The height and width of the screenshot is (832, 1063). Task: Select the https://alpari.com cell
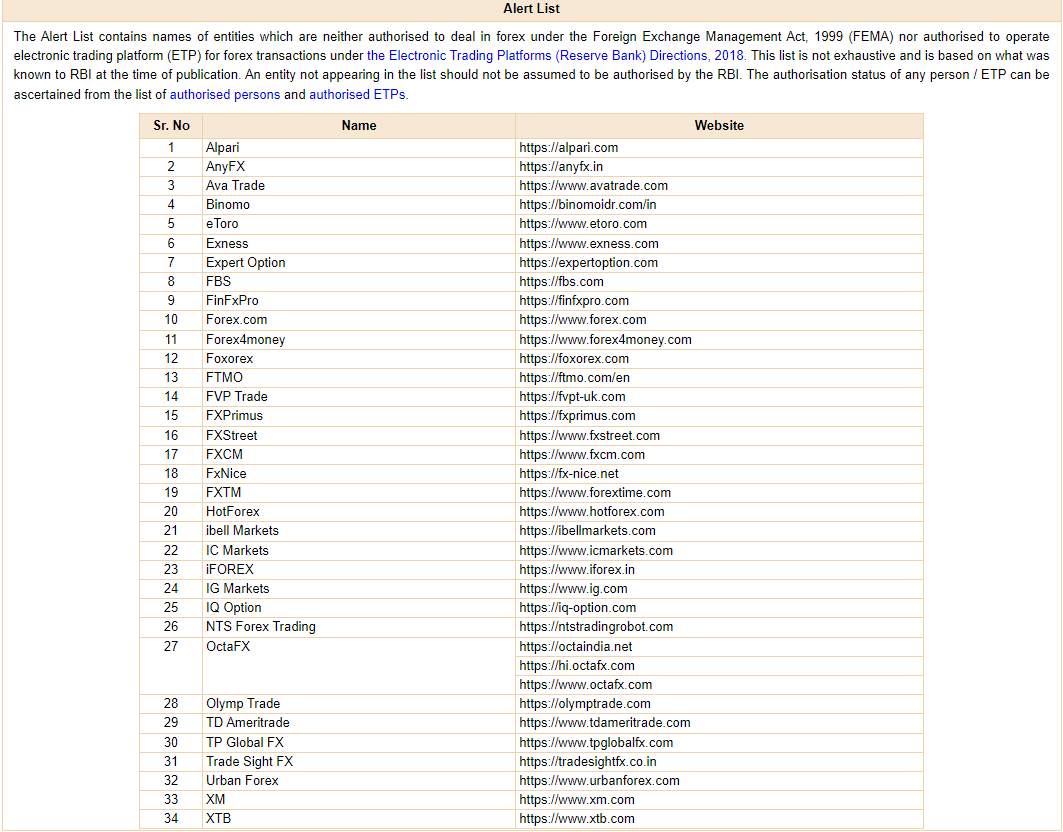point(719,148)
